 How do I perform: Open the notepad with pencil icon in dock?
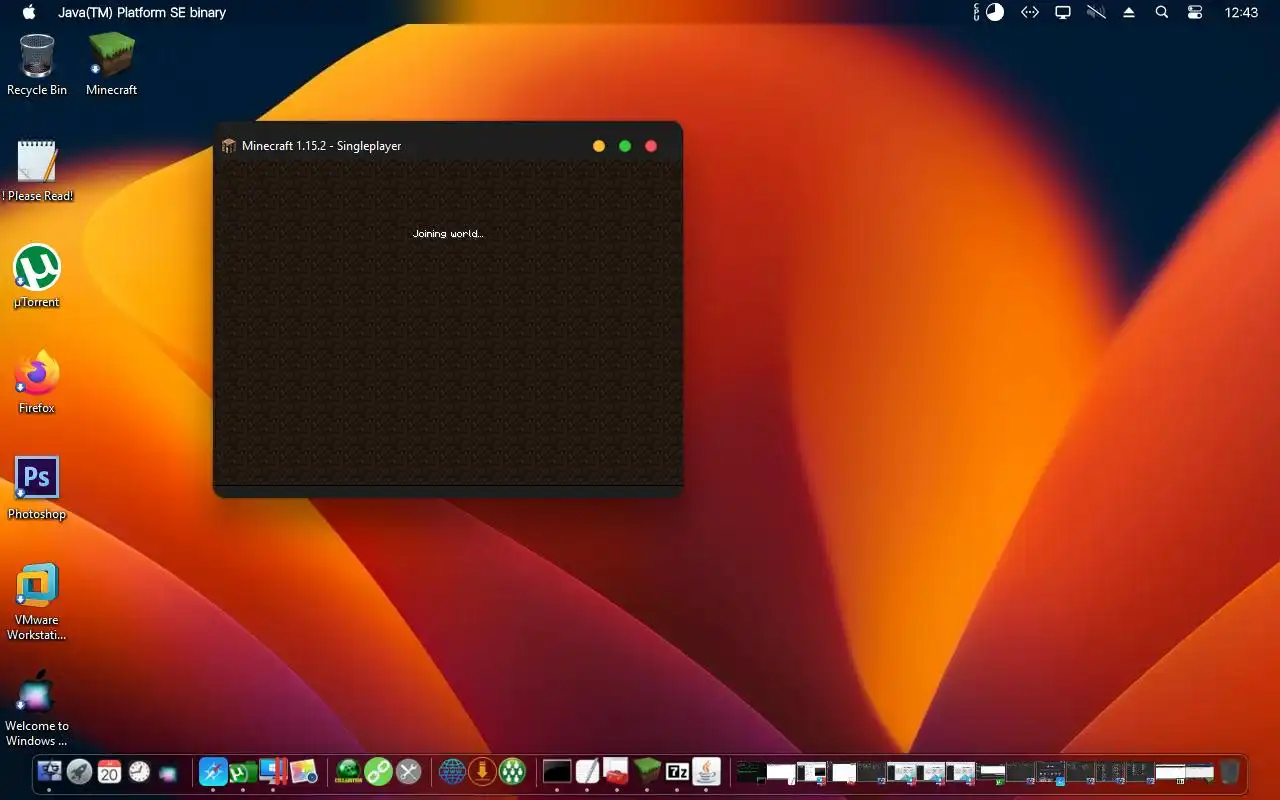click(587, 771)
